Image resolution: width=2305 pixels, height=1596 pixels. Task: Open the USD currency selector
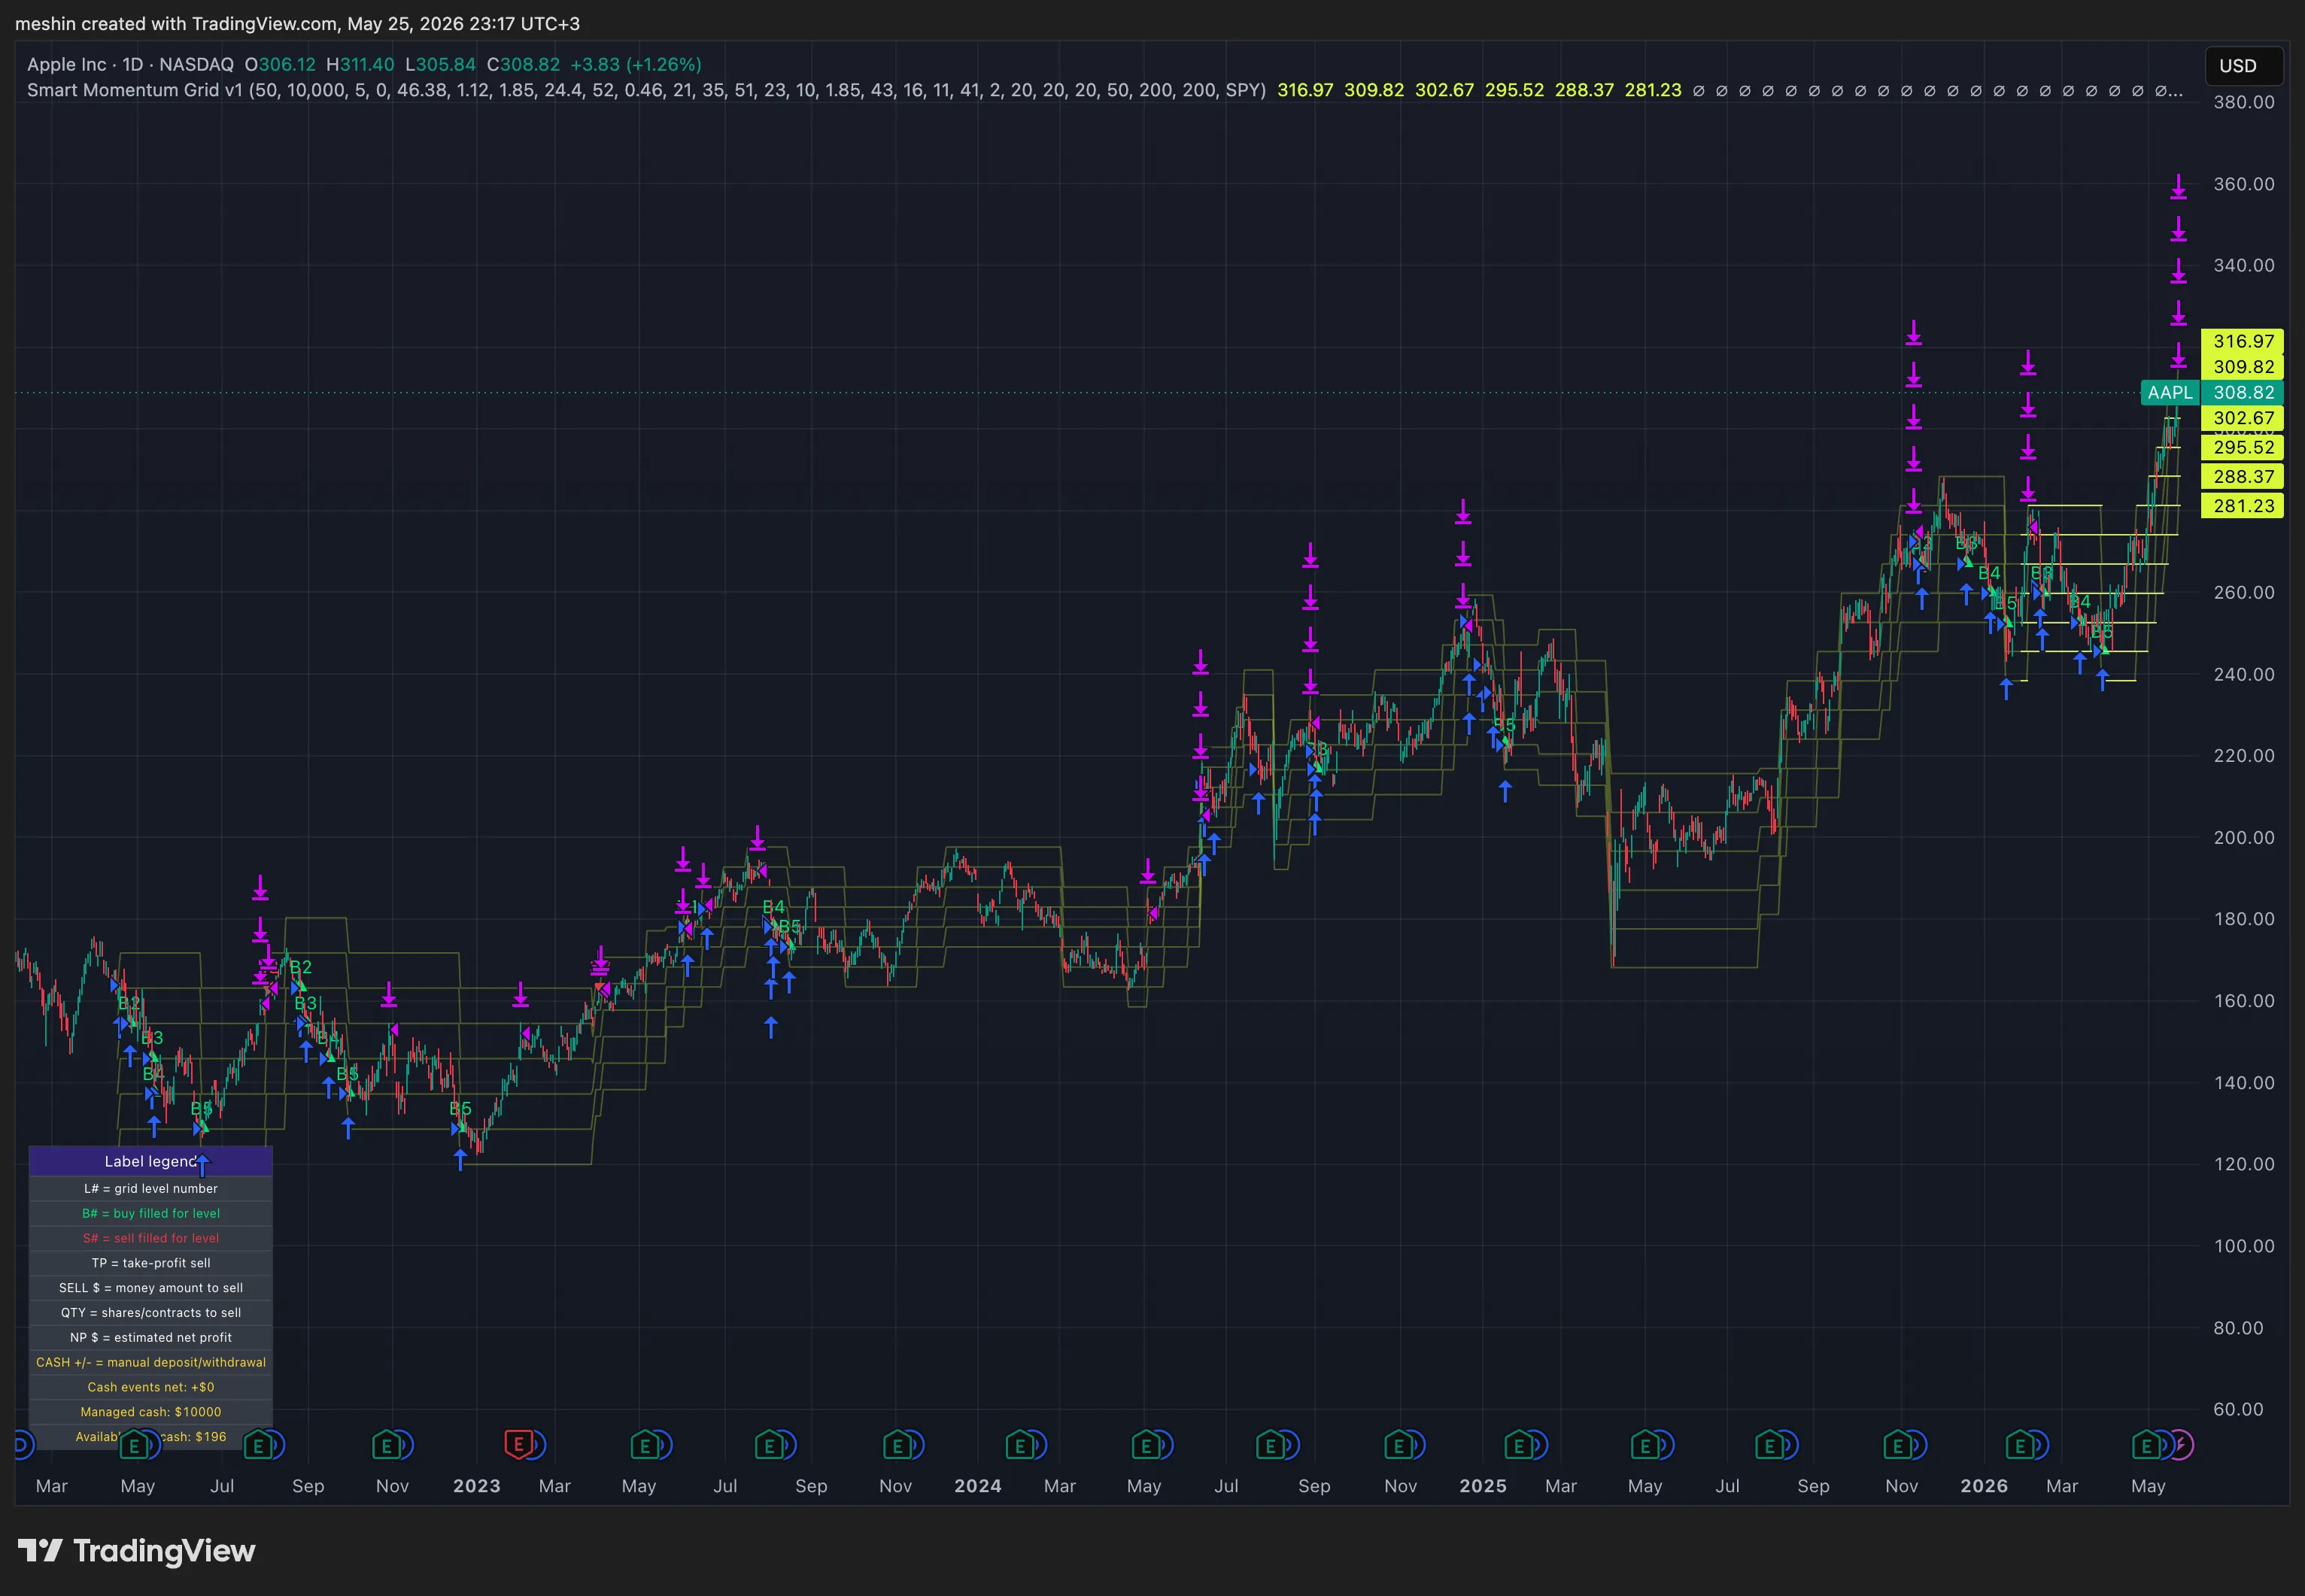2244,66
